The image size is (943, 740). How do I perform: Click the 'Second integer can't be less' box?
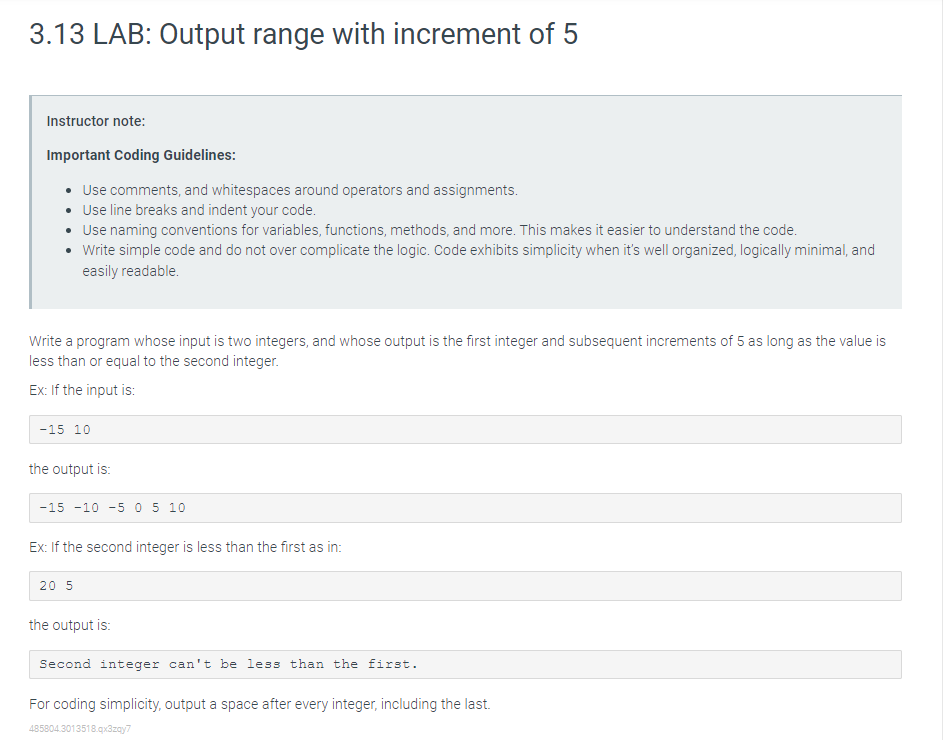point(465,664)
